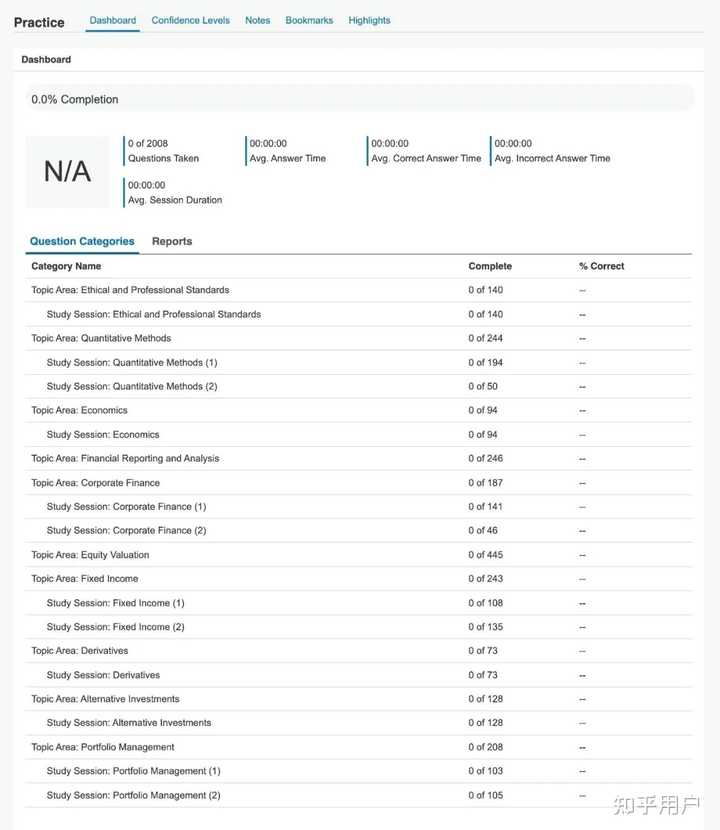The height and width of the screenshot is (830, 720).
Task: Open the Dashboard tab
Action: pyautogui.click(x=113, y=20)
